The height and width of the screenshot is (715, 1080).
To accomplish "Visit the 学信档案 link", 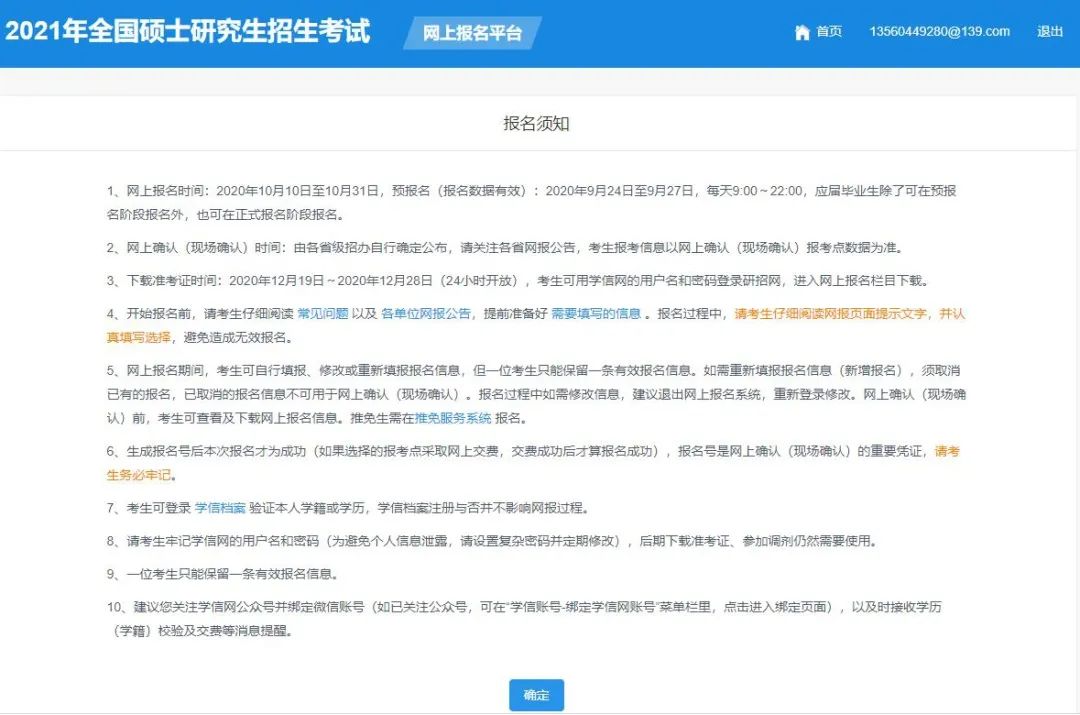I will (220, 508).
